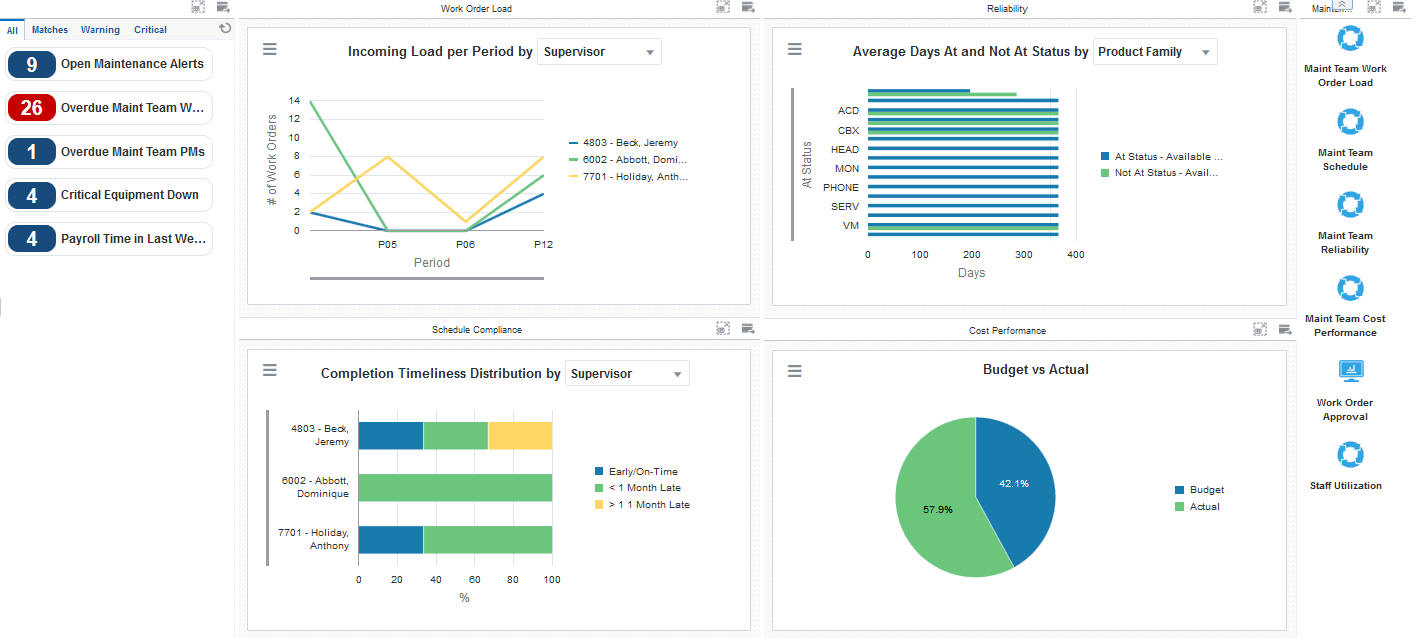Open the Cost Performance panel options icon
1415x638 pixels.
(x=1285, y=328)
